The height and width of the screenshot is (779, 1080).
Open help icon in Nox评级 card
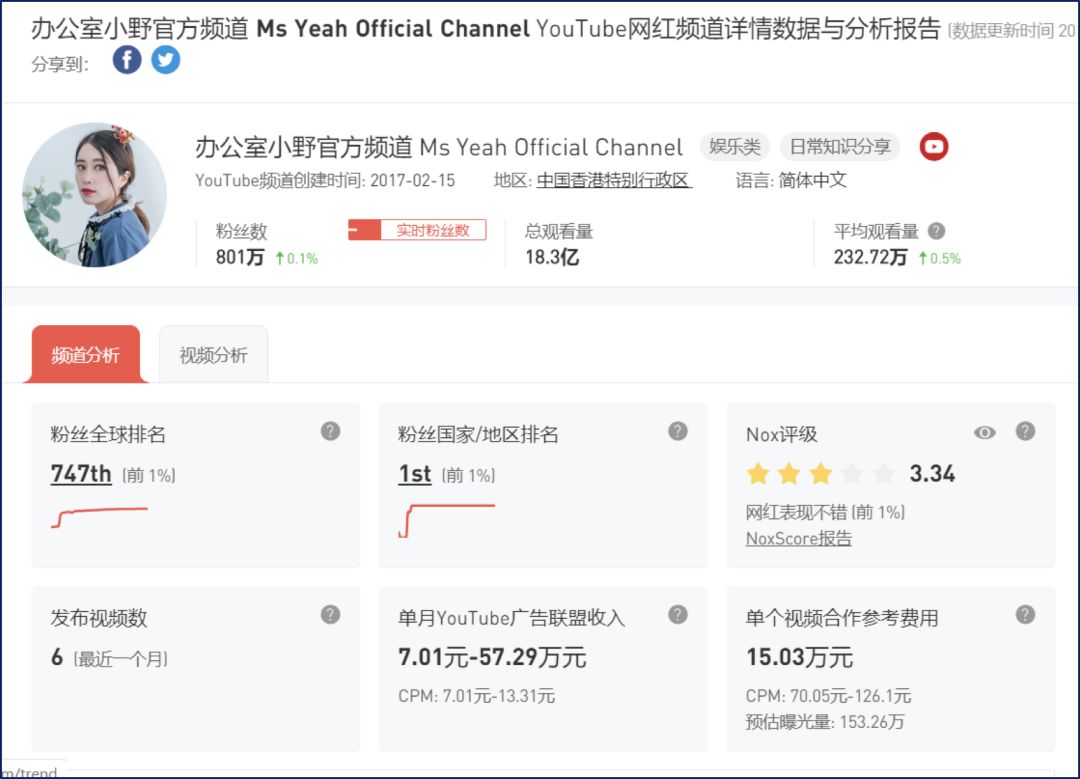click(1025, 431)
